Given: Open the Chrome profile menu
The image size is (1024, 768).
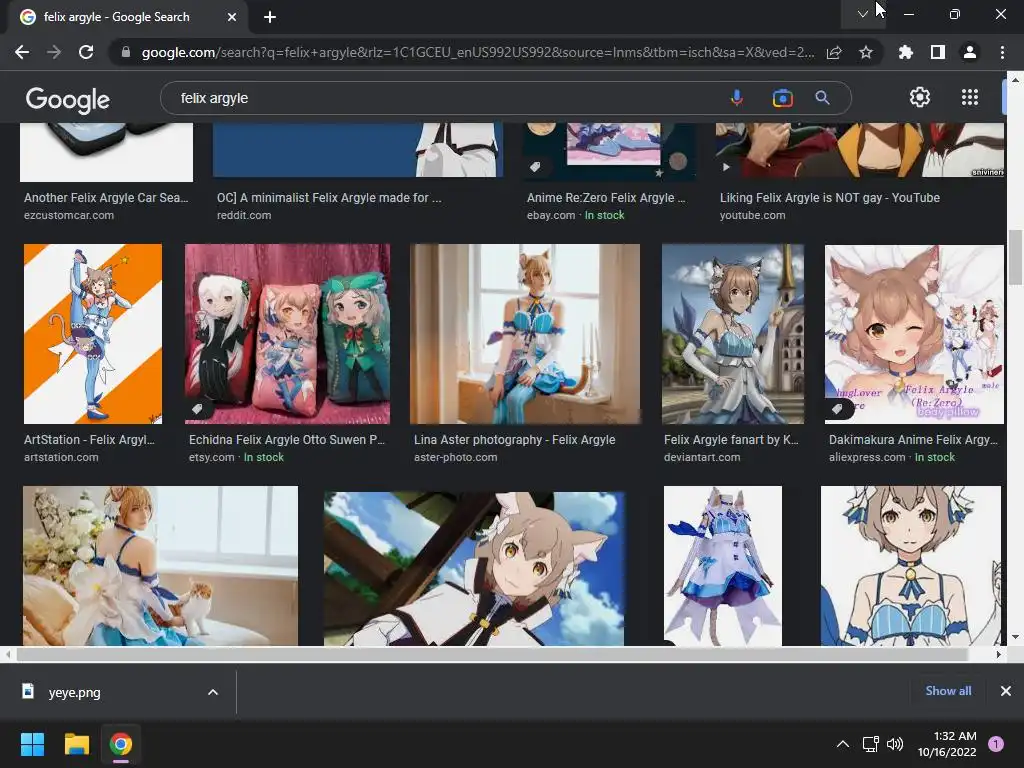Looking at the screenshot, I should pyautogui.click(x=970, y=52).
